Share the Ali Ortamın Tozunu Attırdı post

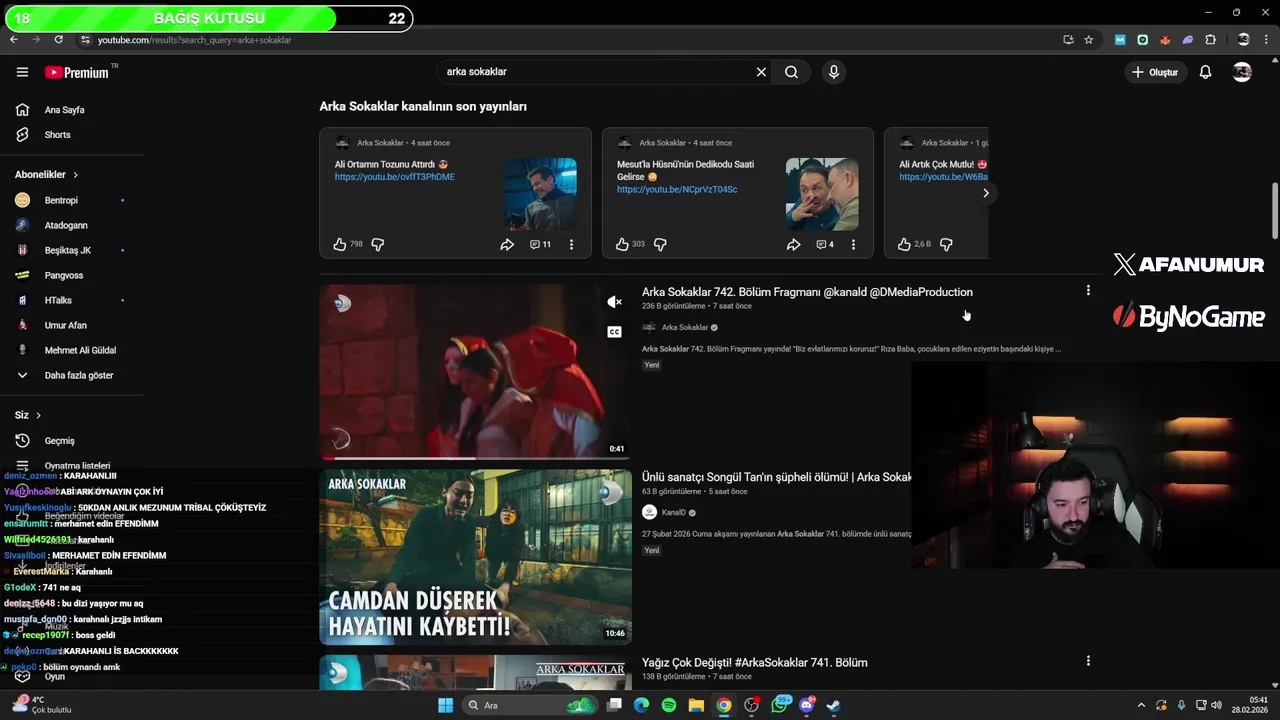[507, 244]
